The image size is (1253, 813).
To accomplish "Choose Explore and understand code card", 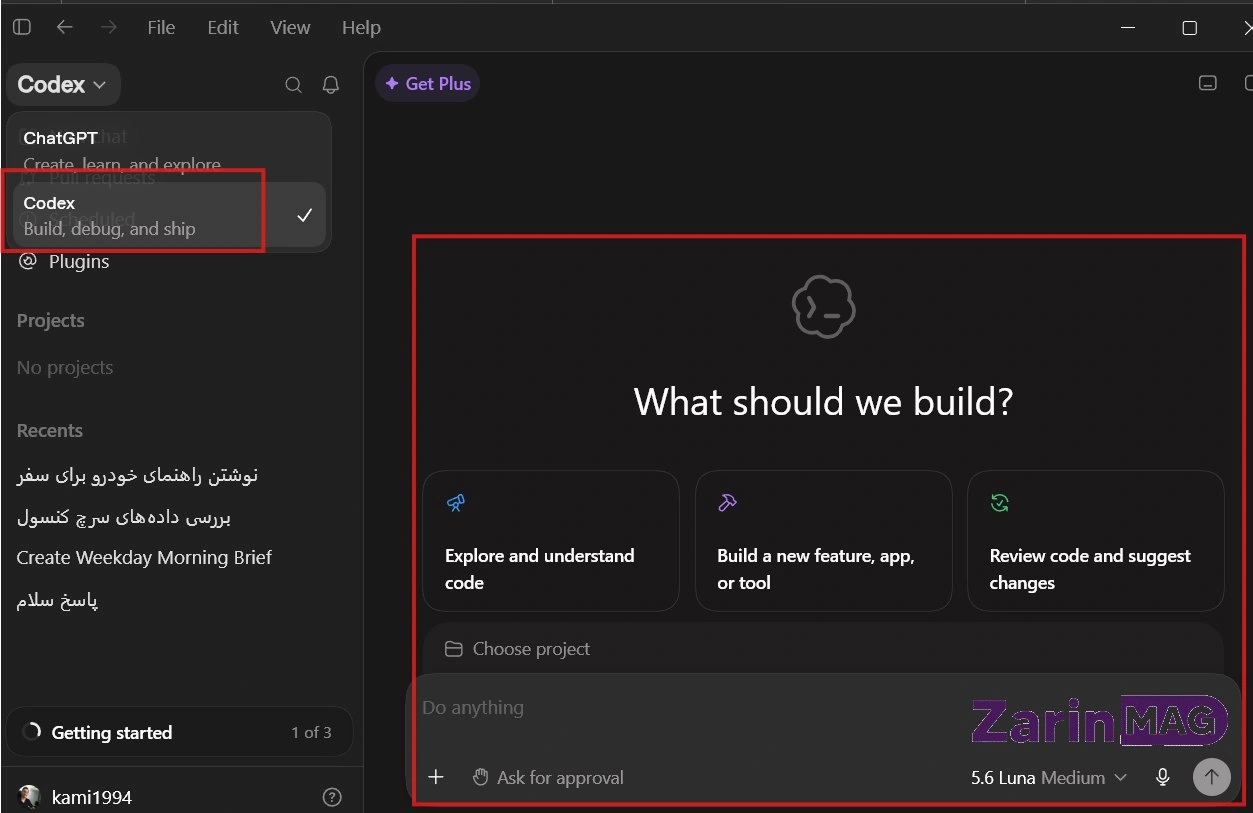I will (551, 541).
